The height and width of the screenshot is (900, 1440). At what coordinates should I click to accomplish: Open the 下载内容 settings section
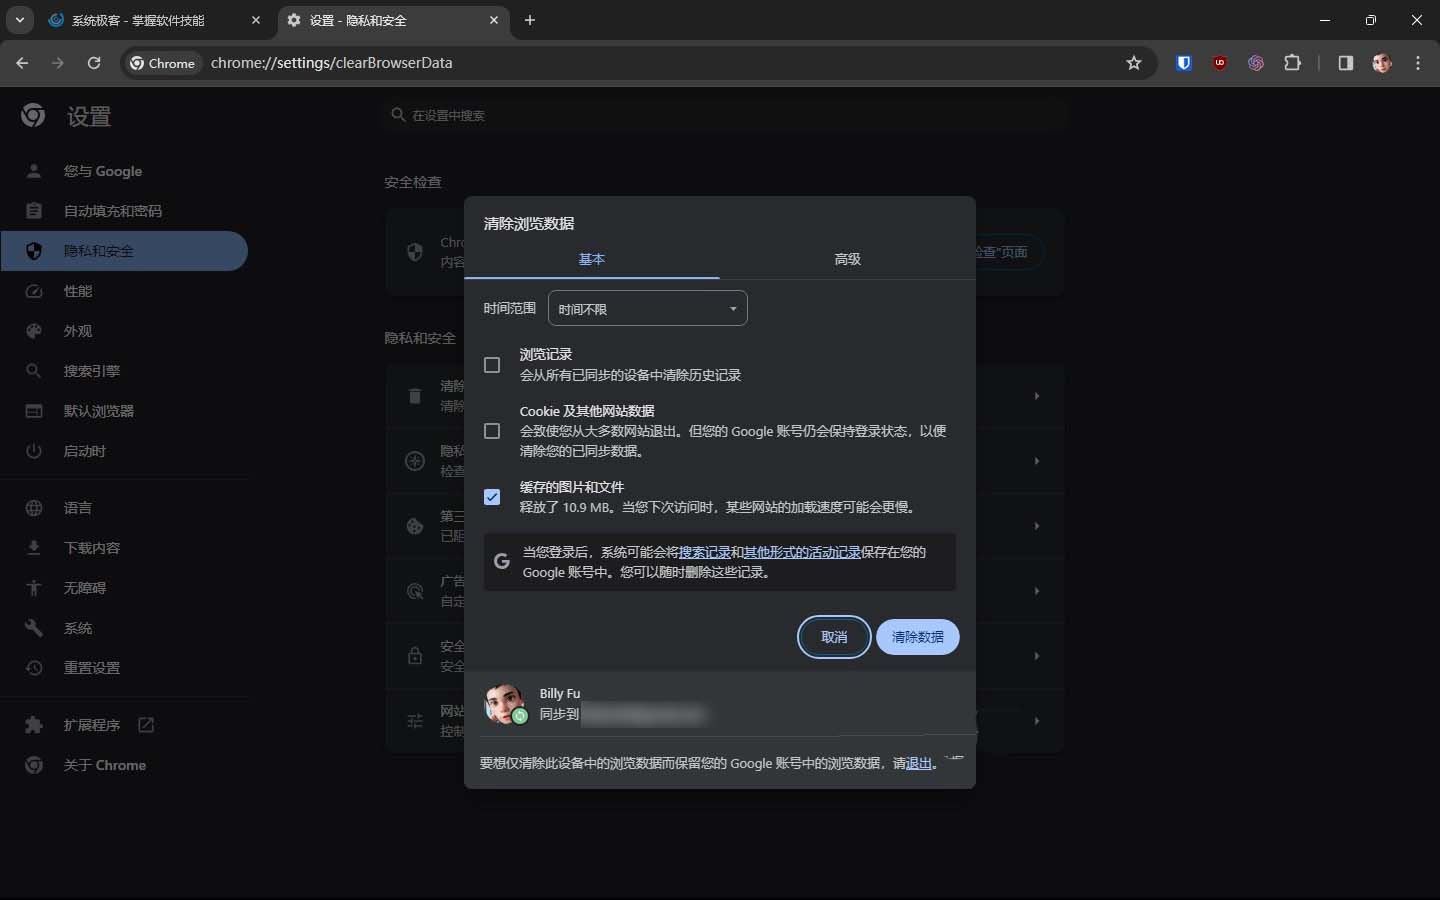pos(124,548)
